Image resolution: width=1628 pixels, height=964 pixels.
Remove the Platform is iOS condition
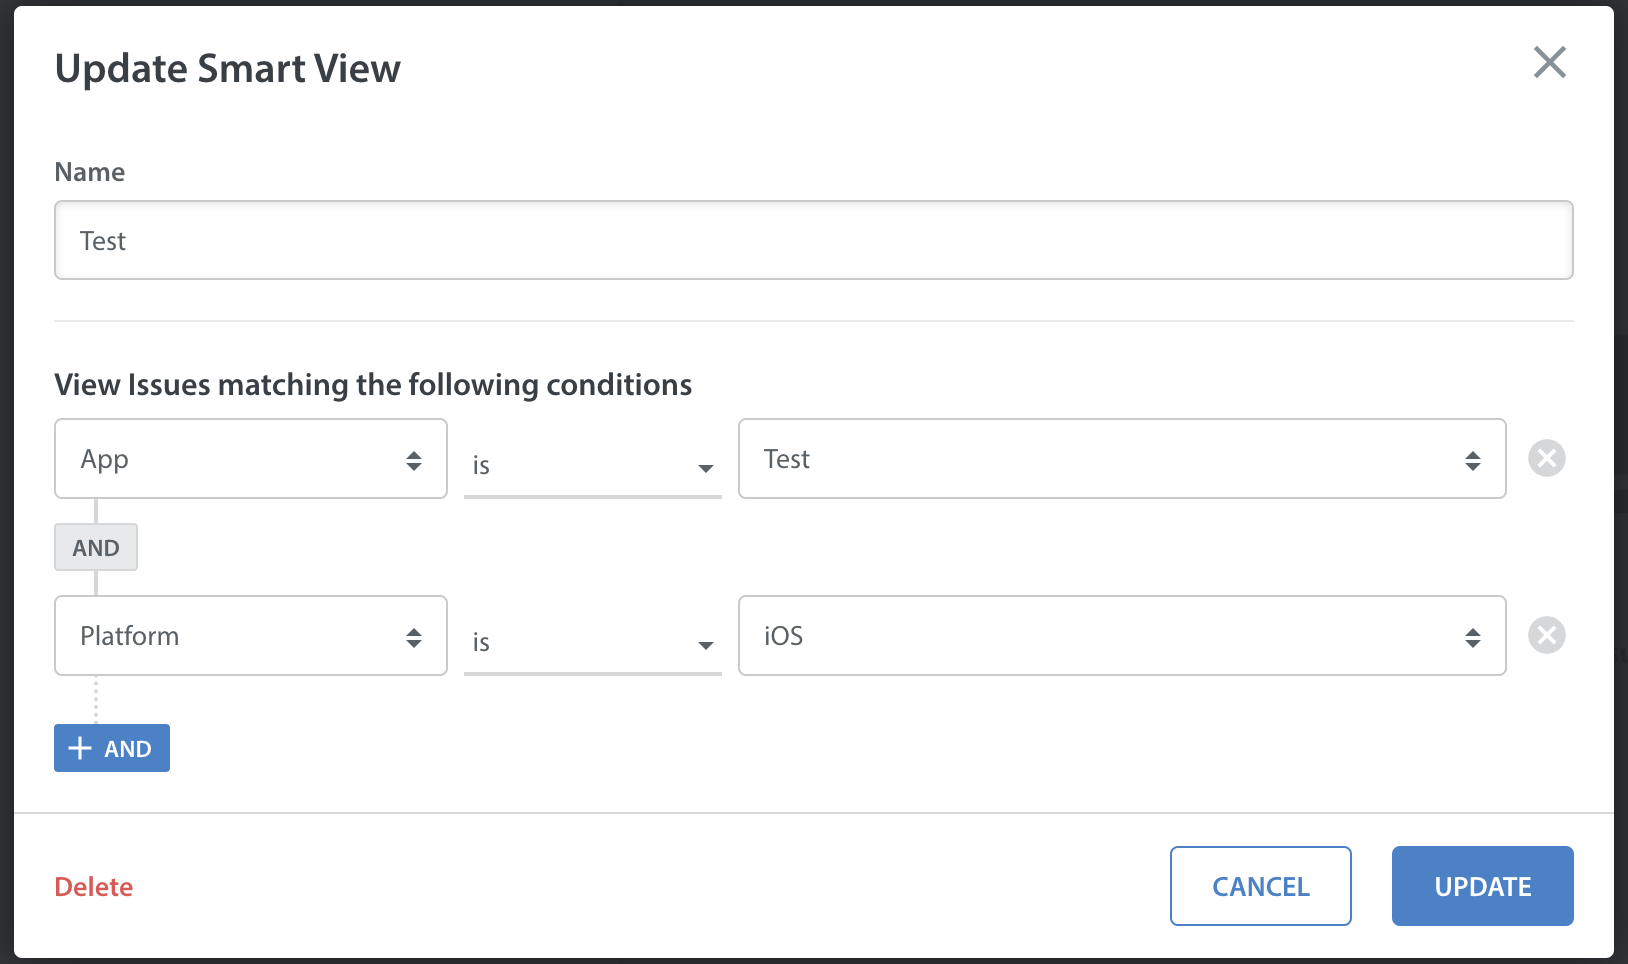coord(1546,635)
